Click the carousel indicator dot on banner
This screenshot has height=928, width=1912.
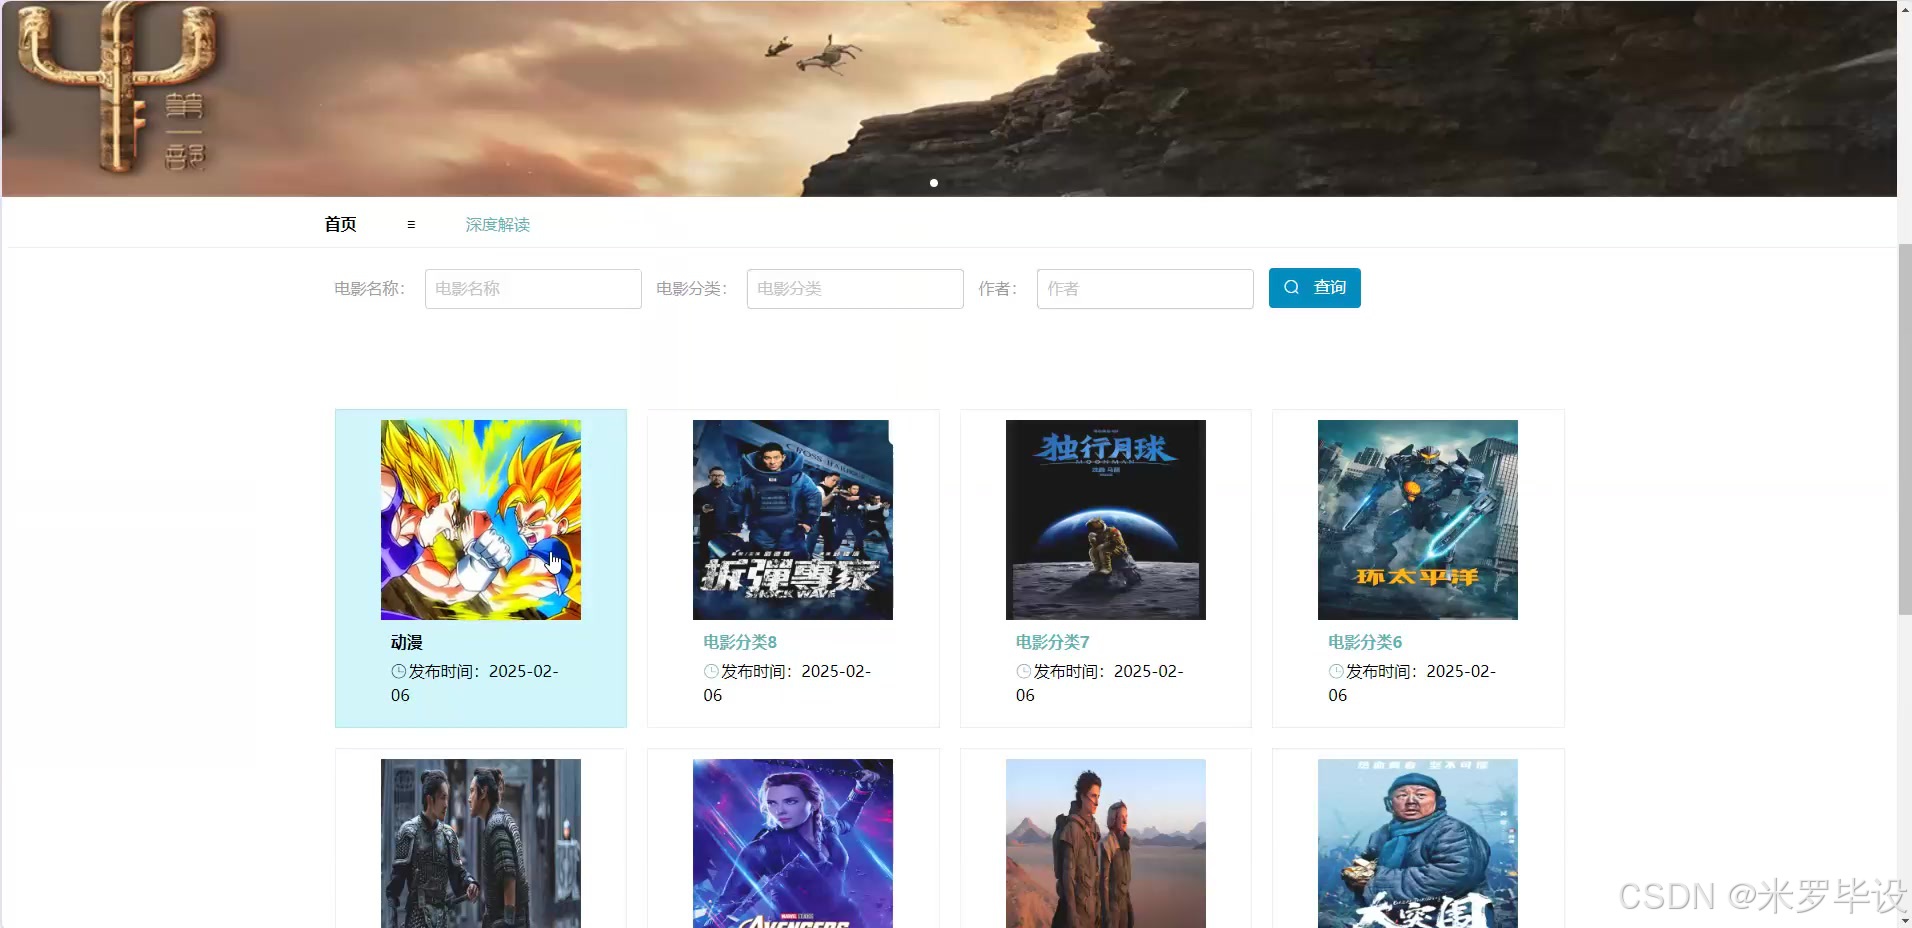tap(934, 183)
